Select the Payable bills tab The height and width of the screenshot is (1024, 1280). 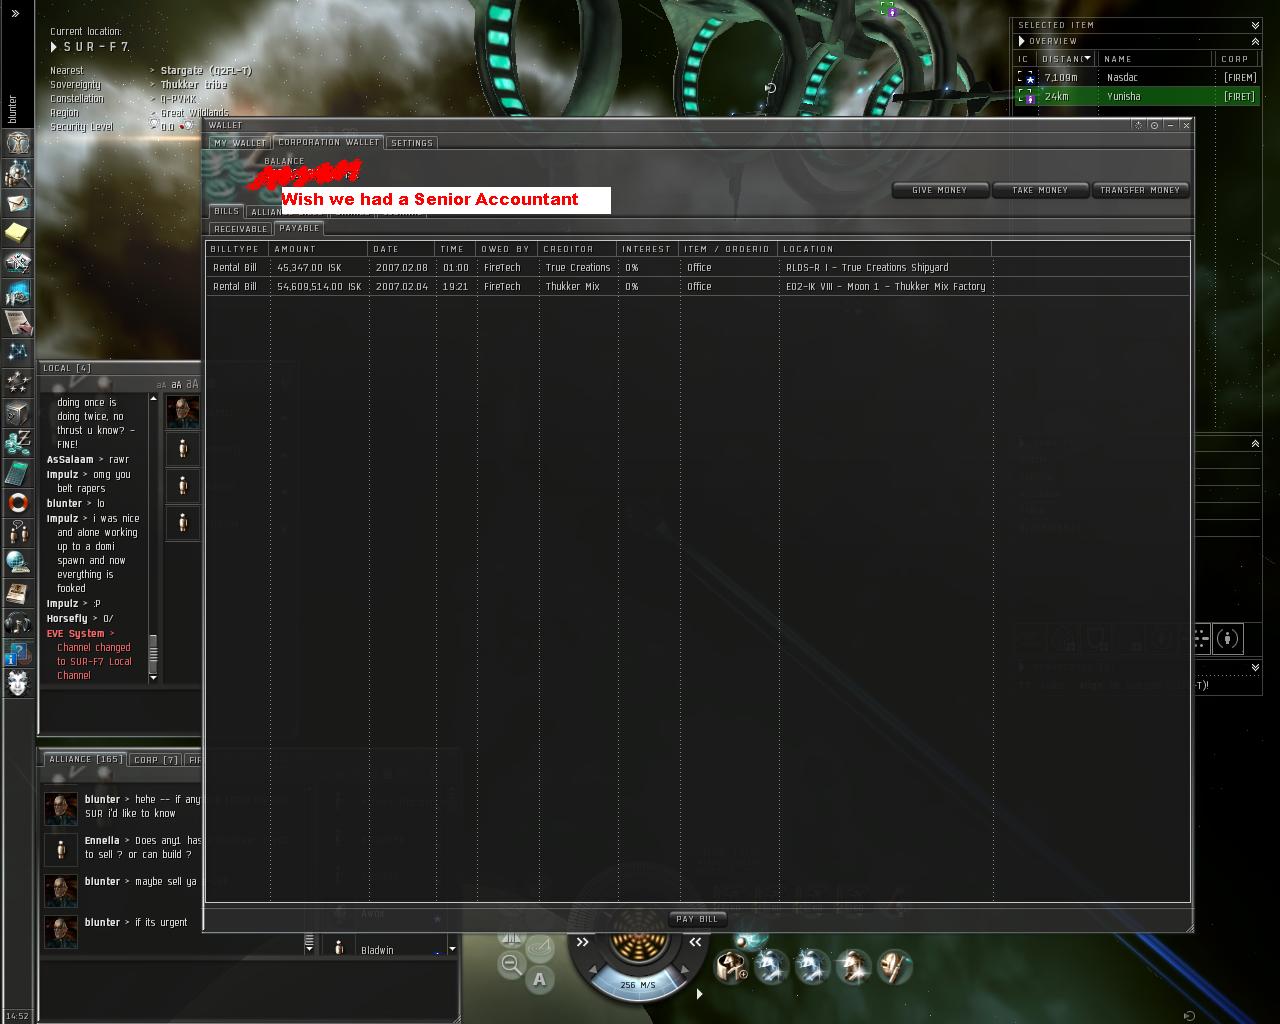click(x=299, y=228)
